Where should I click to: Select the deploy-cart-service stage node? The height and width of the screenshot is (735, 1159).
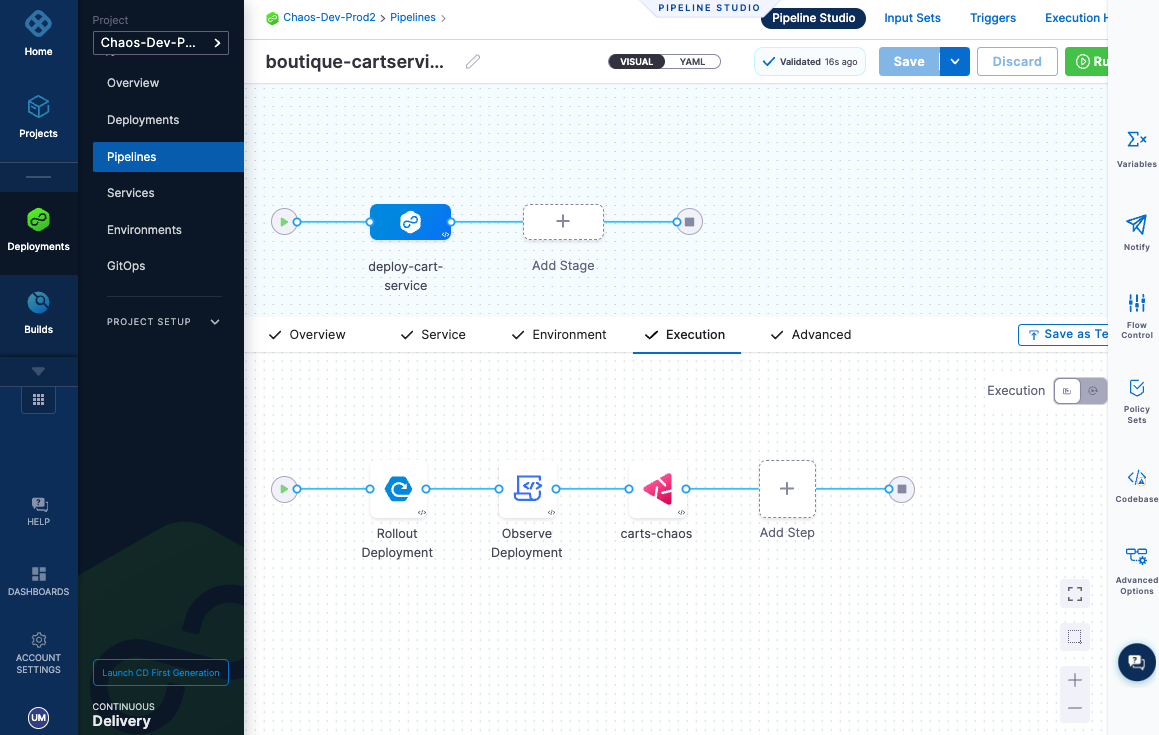tap(410, 222)
